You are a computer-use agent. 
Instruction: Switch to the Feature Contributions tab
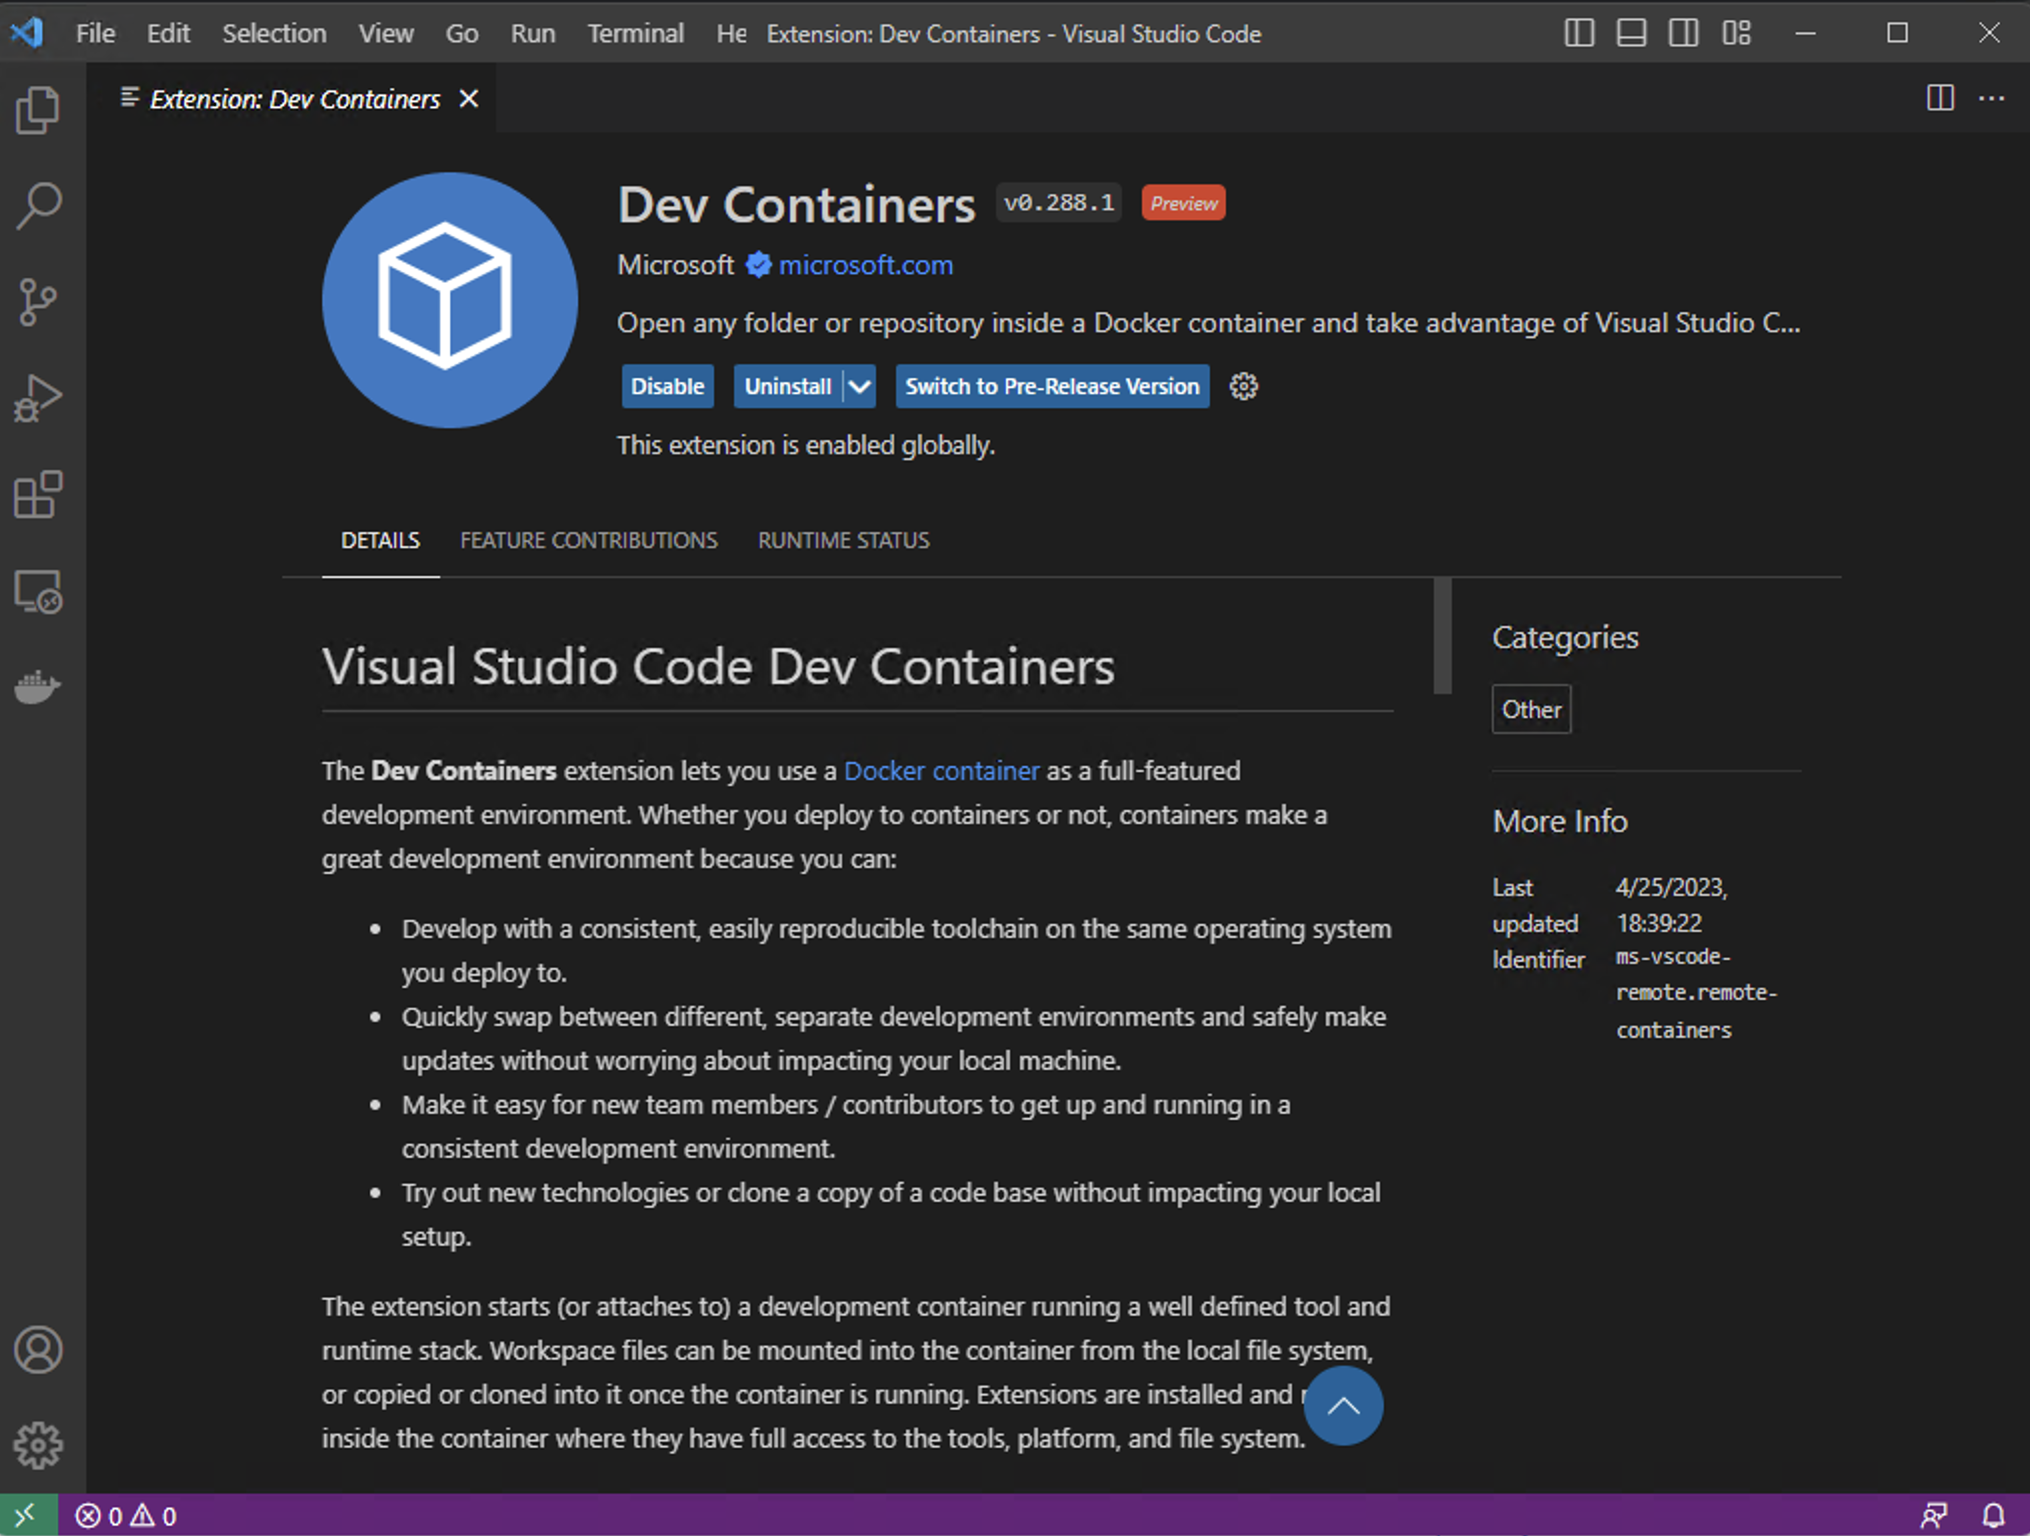coord(588,541)
